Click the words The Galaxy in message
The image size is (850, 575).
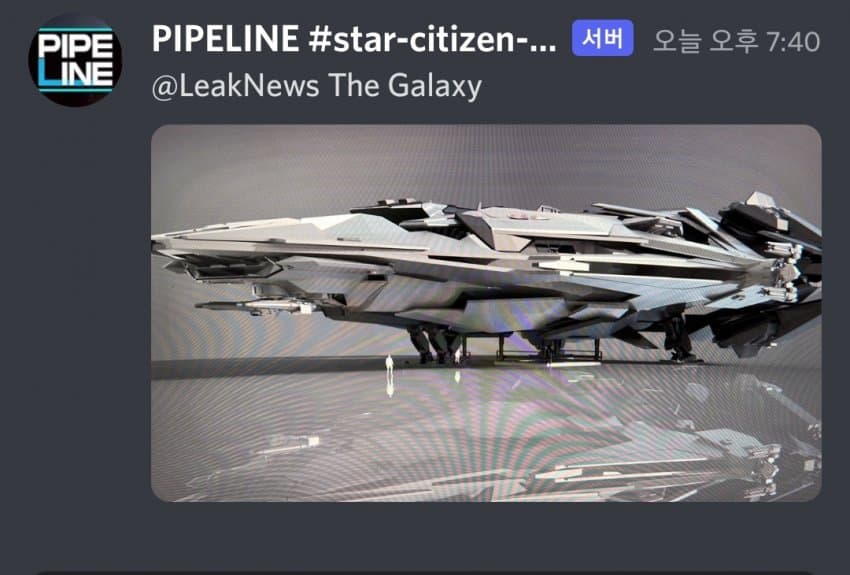tap(404, 86)
